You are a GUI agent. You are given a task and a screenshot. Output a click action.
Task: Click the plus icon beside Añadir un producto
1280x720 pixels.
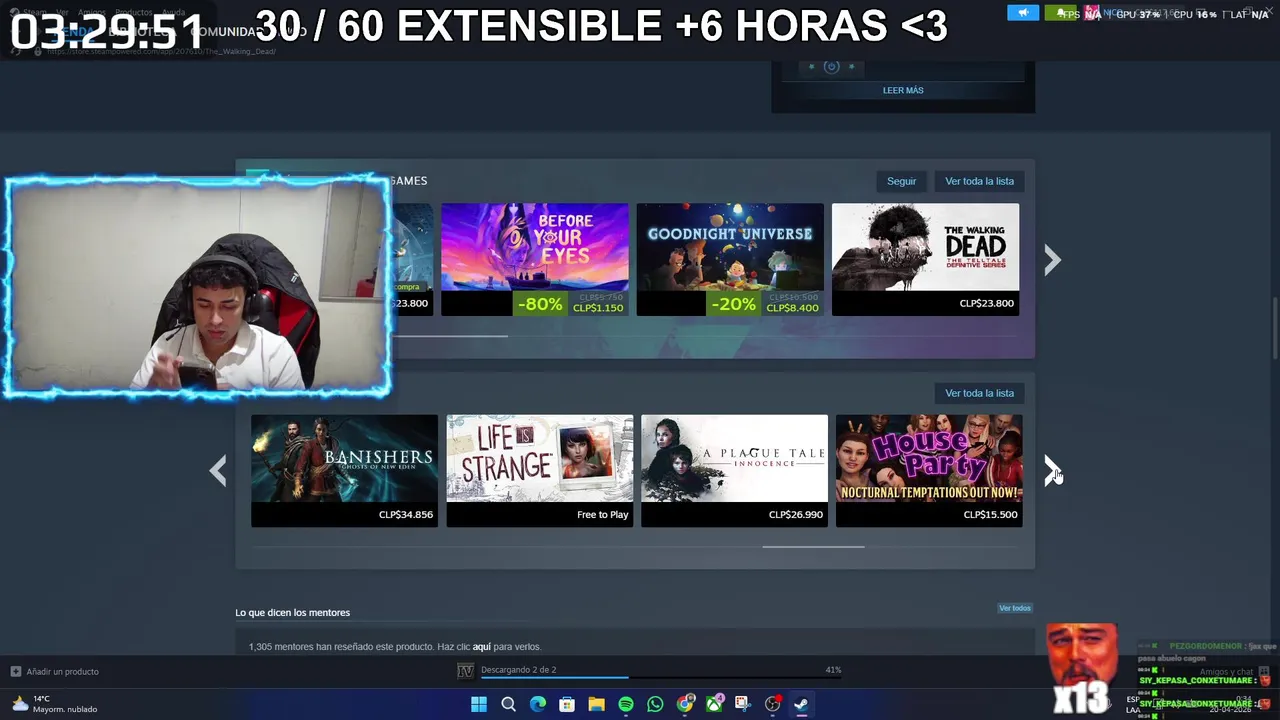15,671
